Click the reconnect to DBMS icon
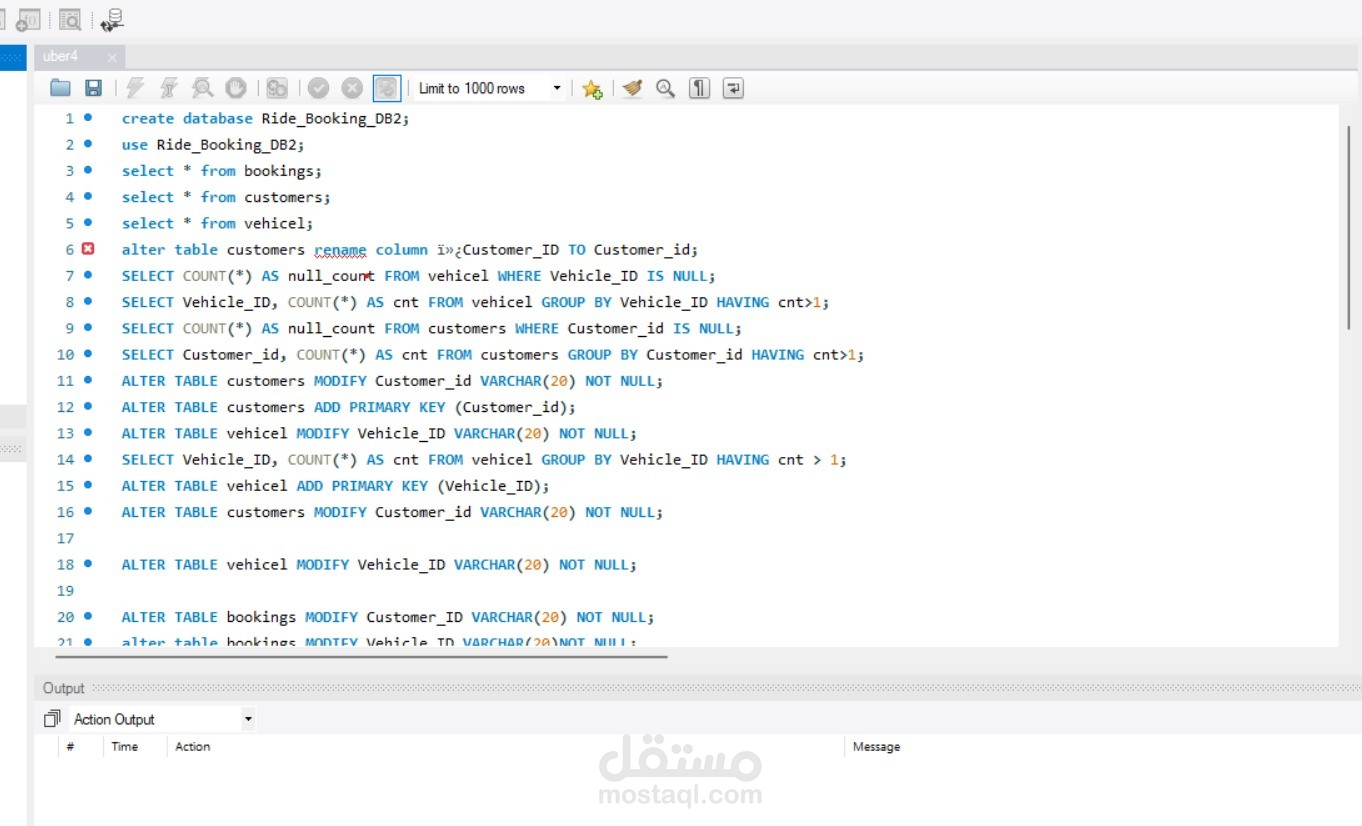The image size is (1362, 826). [112, 18]
